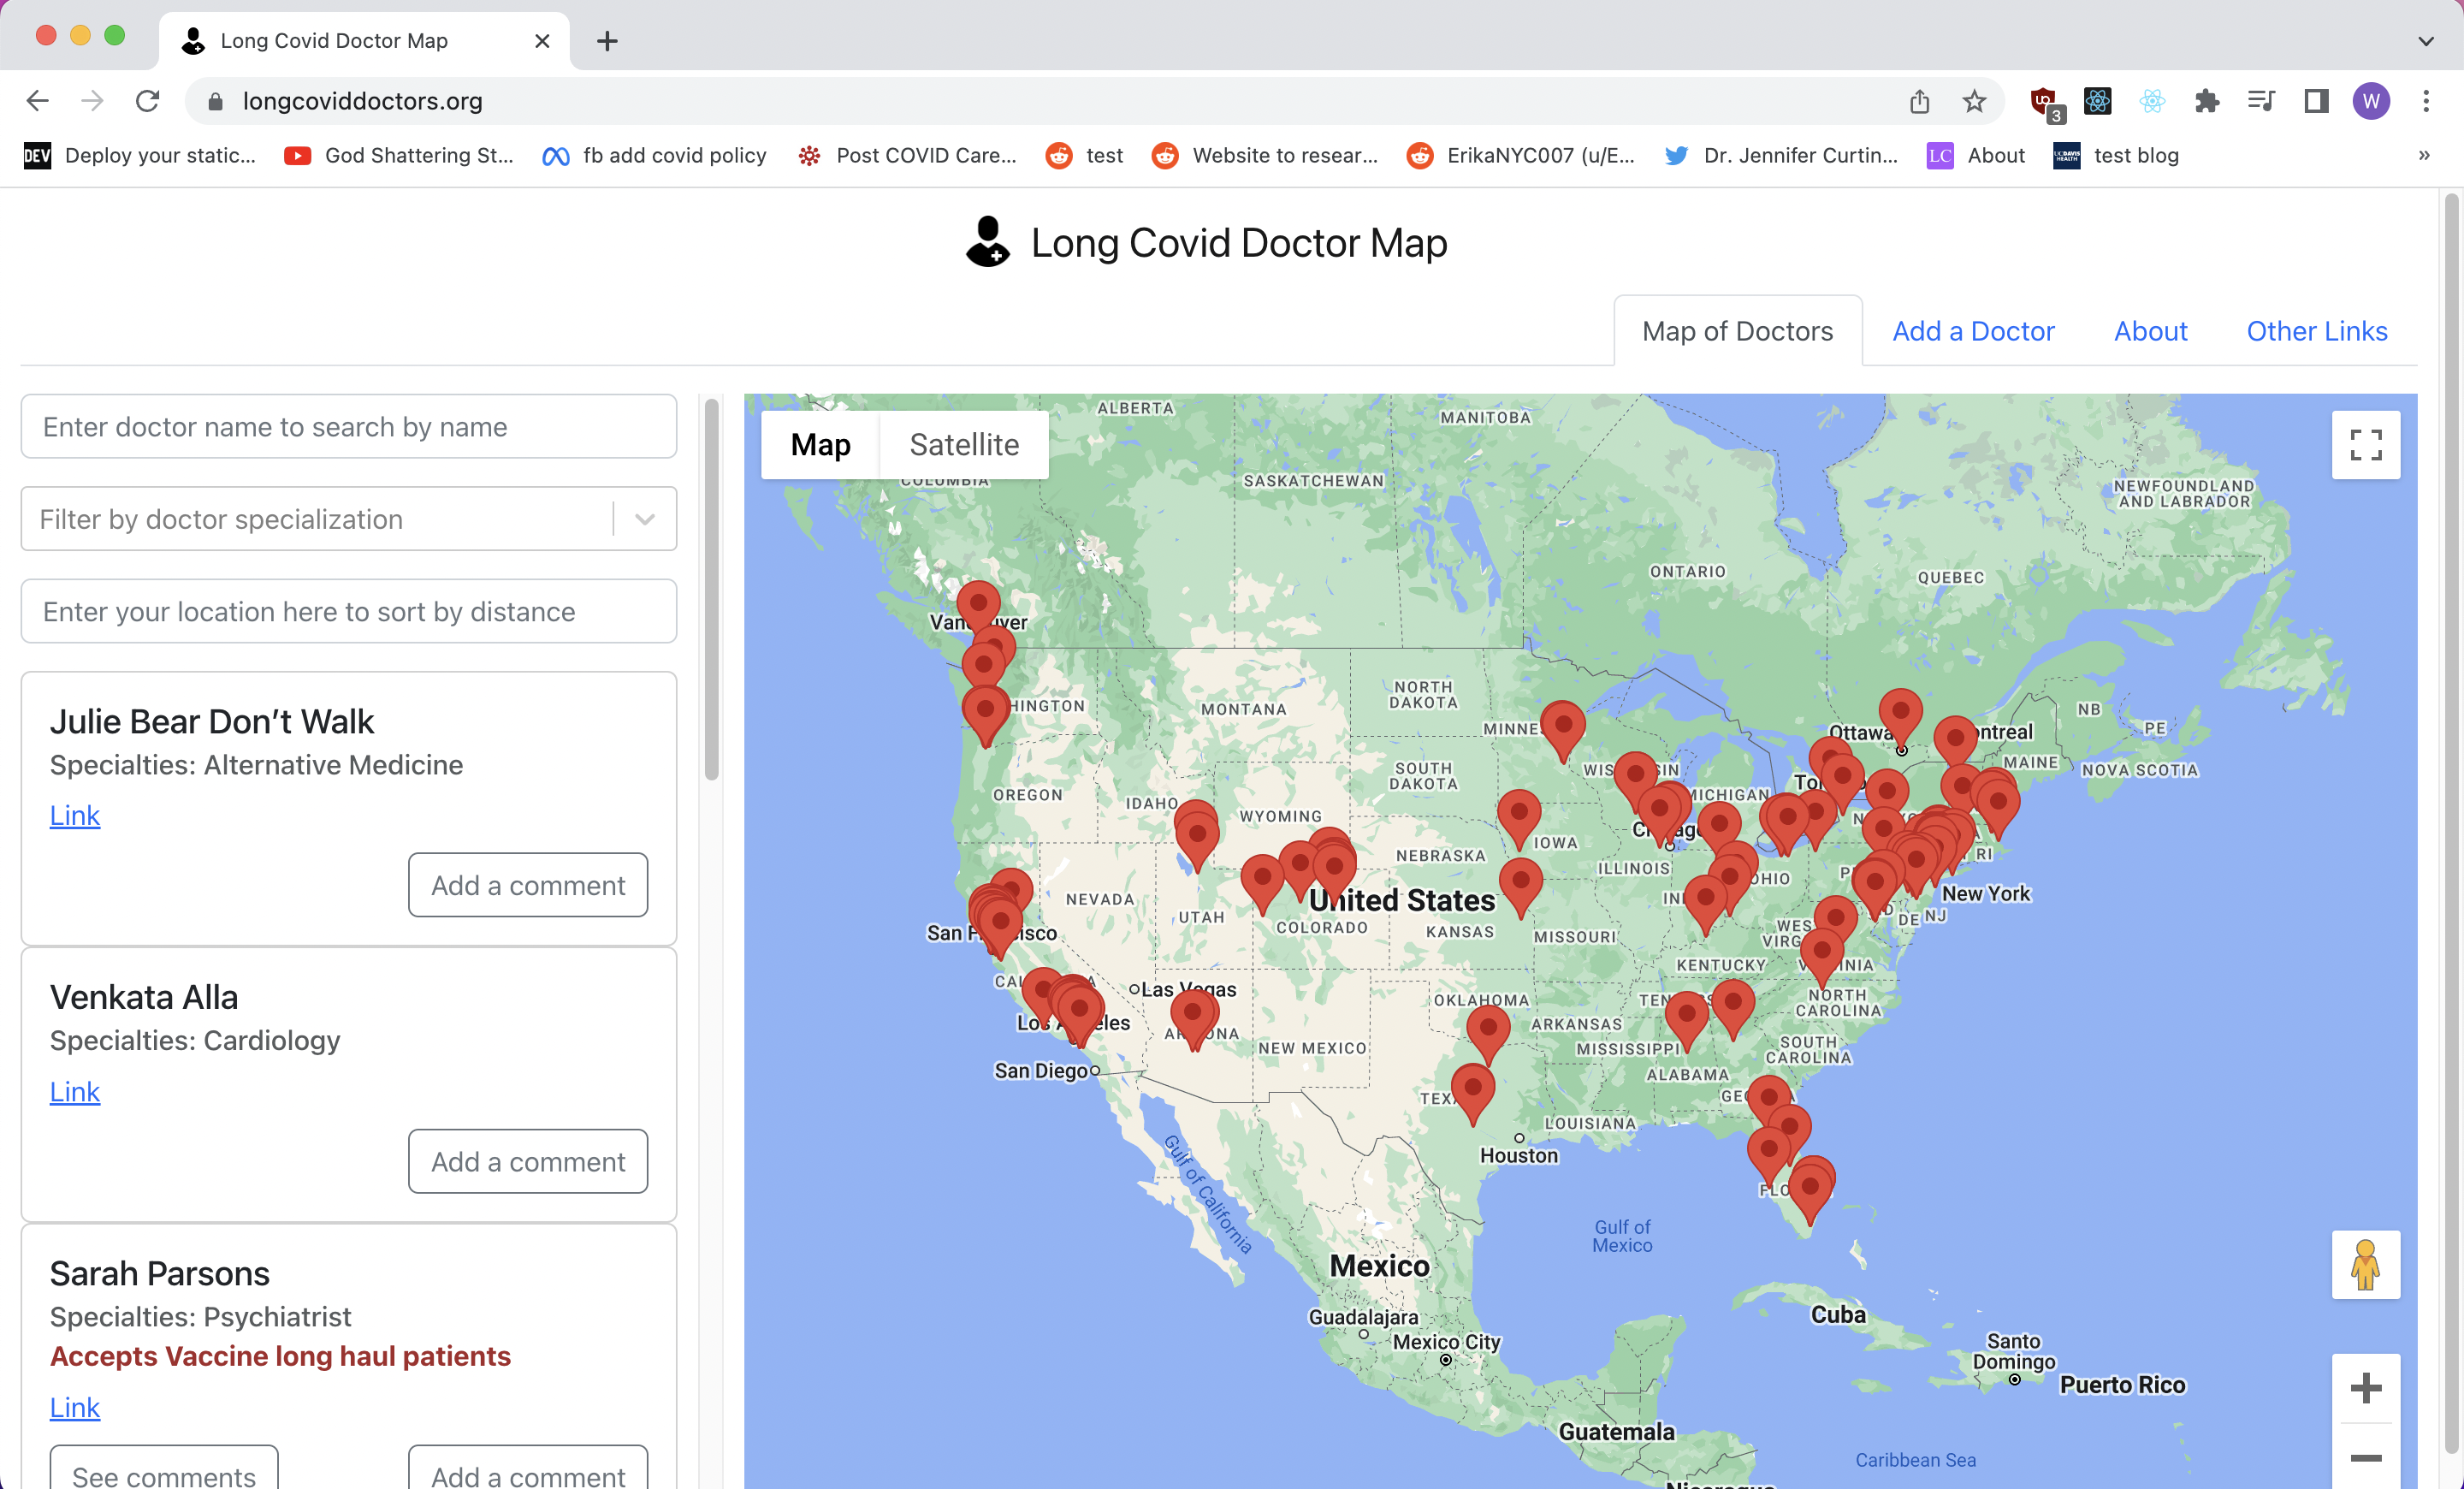Image resolution: width=2464 pixels, height=1489 pixels.
Task: Open the Reddit test bookmark
Action: coord(1084,155)
